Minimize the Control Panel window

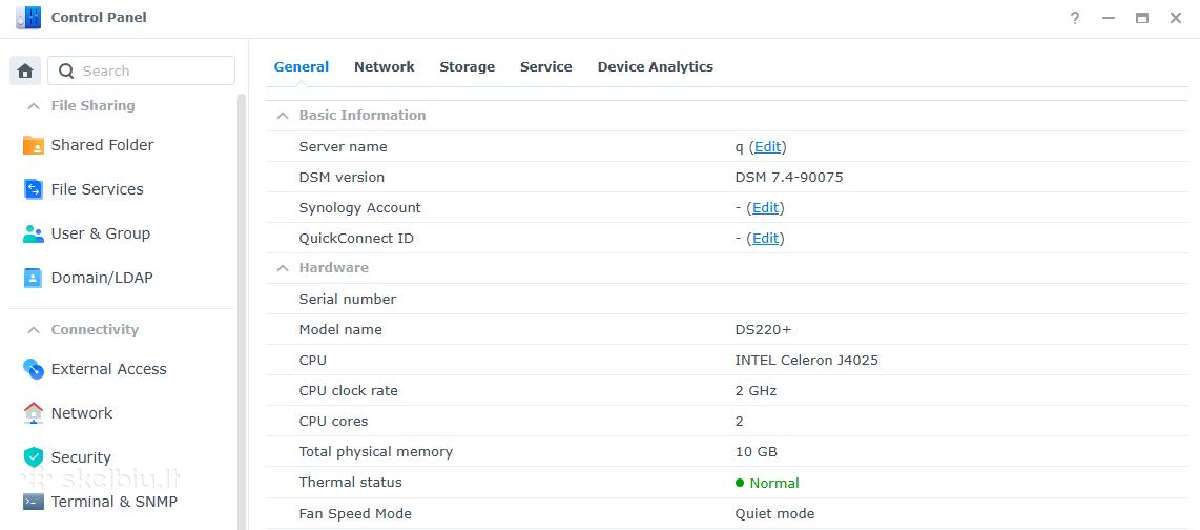coord(1108,18)
